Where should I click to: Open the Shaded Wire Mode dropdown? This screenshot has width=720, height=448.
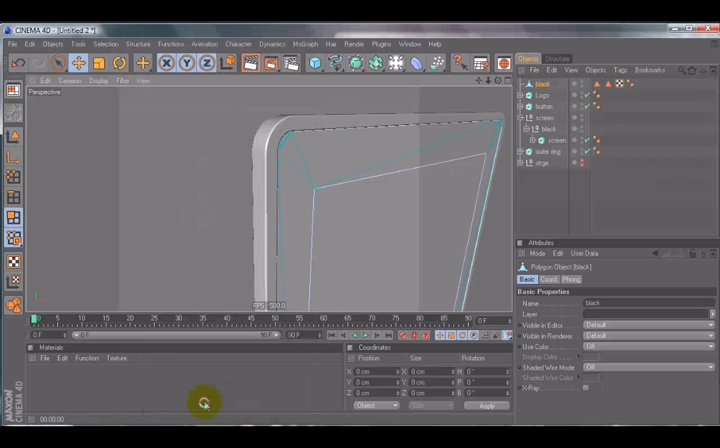[x=649, y=367]
